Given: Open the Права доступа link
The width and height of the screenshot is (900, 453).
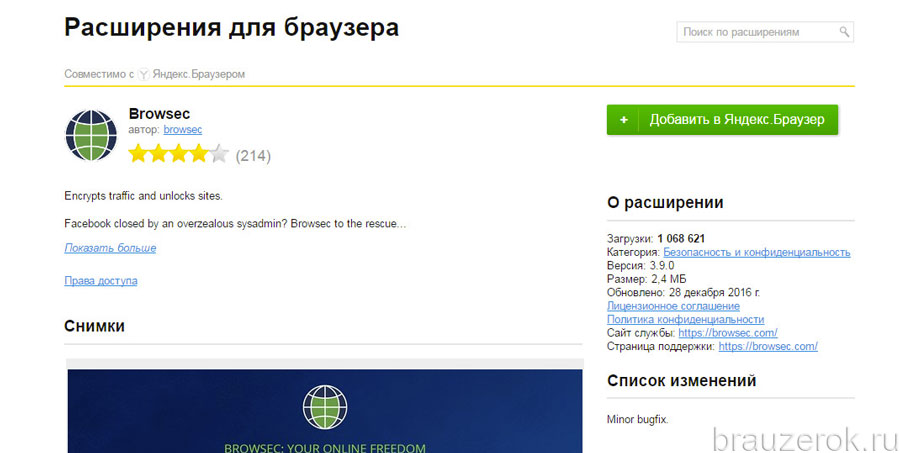Looking at the screenshot, I should pyautogui.click(x=101, y=281).
